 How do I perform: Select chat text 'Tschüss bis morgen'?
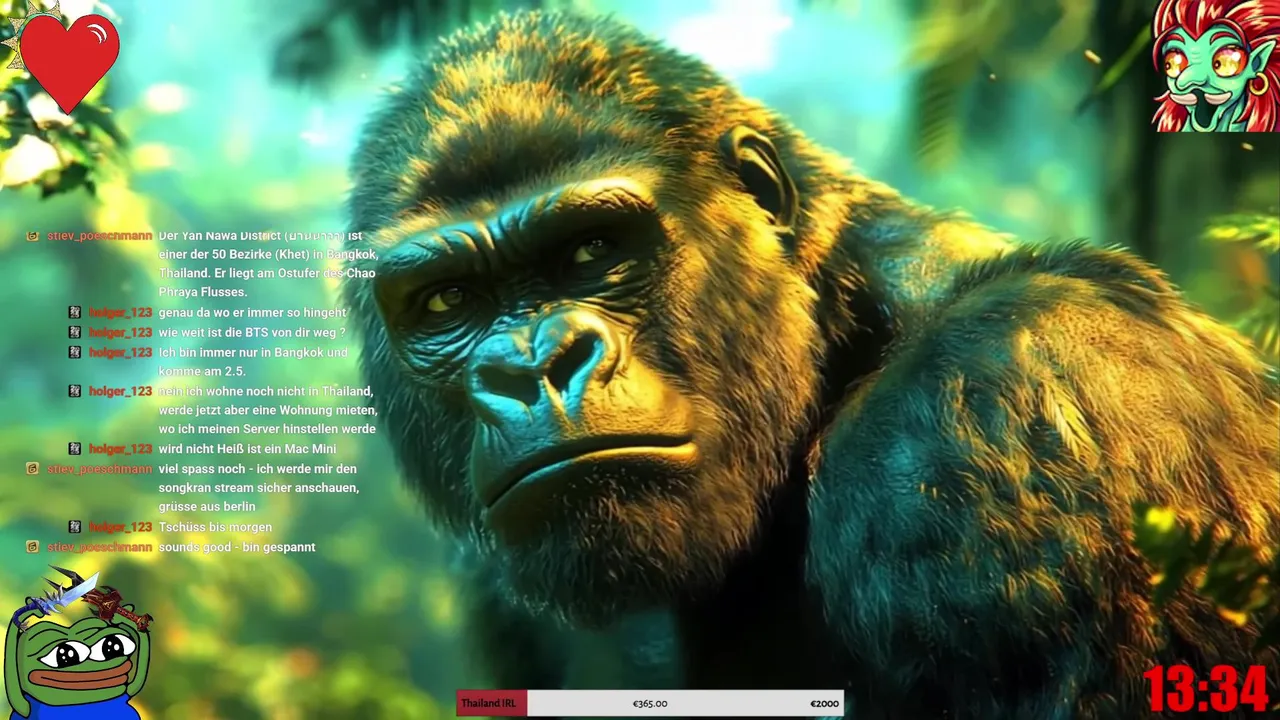tap(215, 527)
